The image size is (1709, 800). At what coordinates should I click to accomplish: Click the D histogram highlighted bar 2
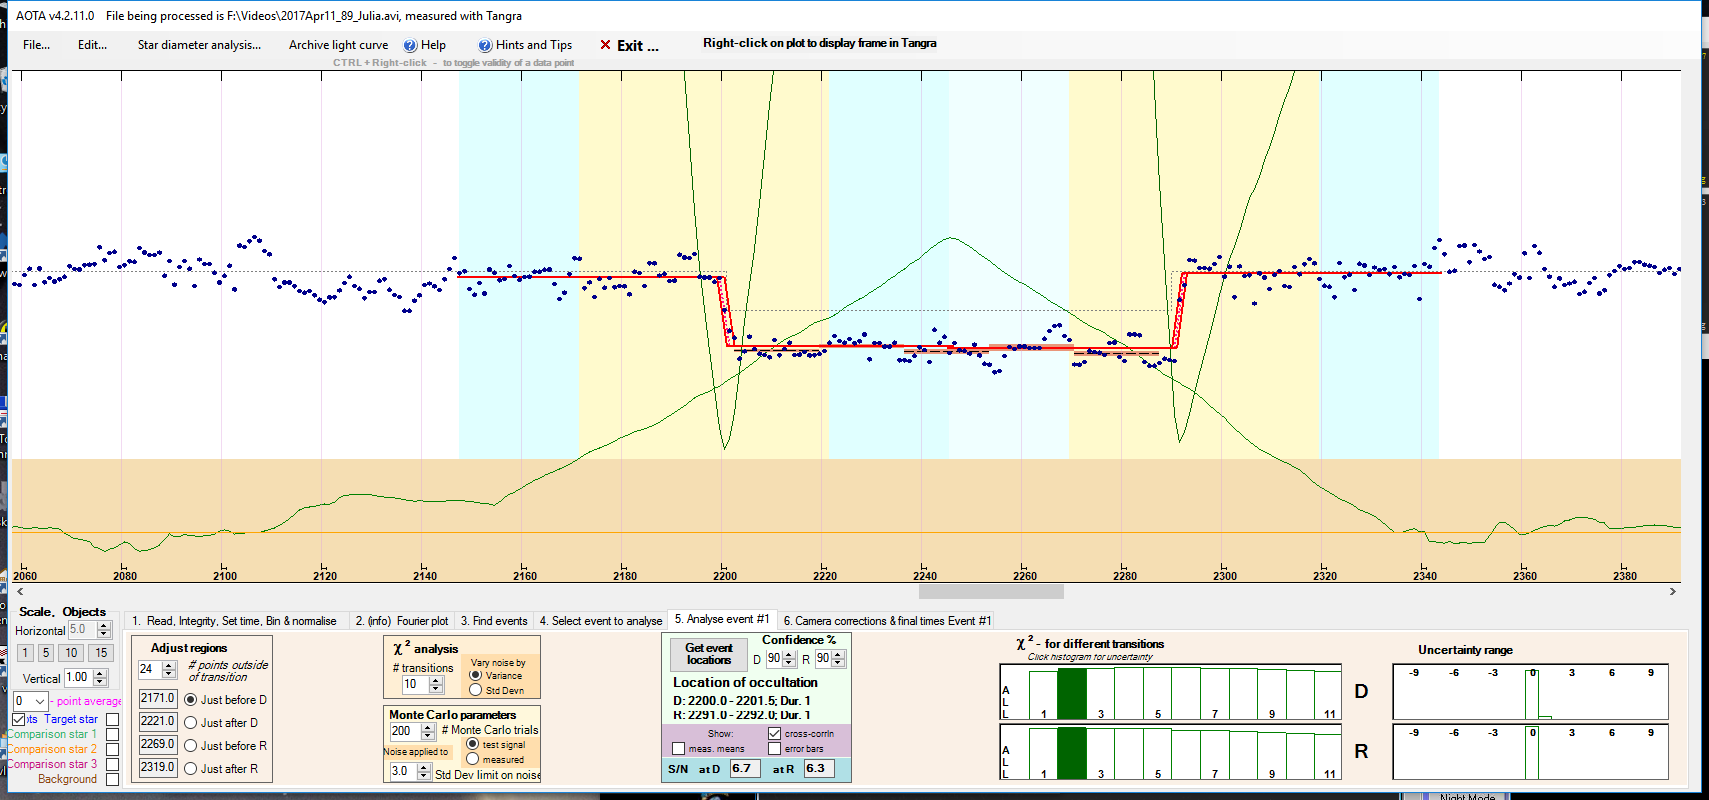click(1072, 694)
